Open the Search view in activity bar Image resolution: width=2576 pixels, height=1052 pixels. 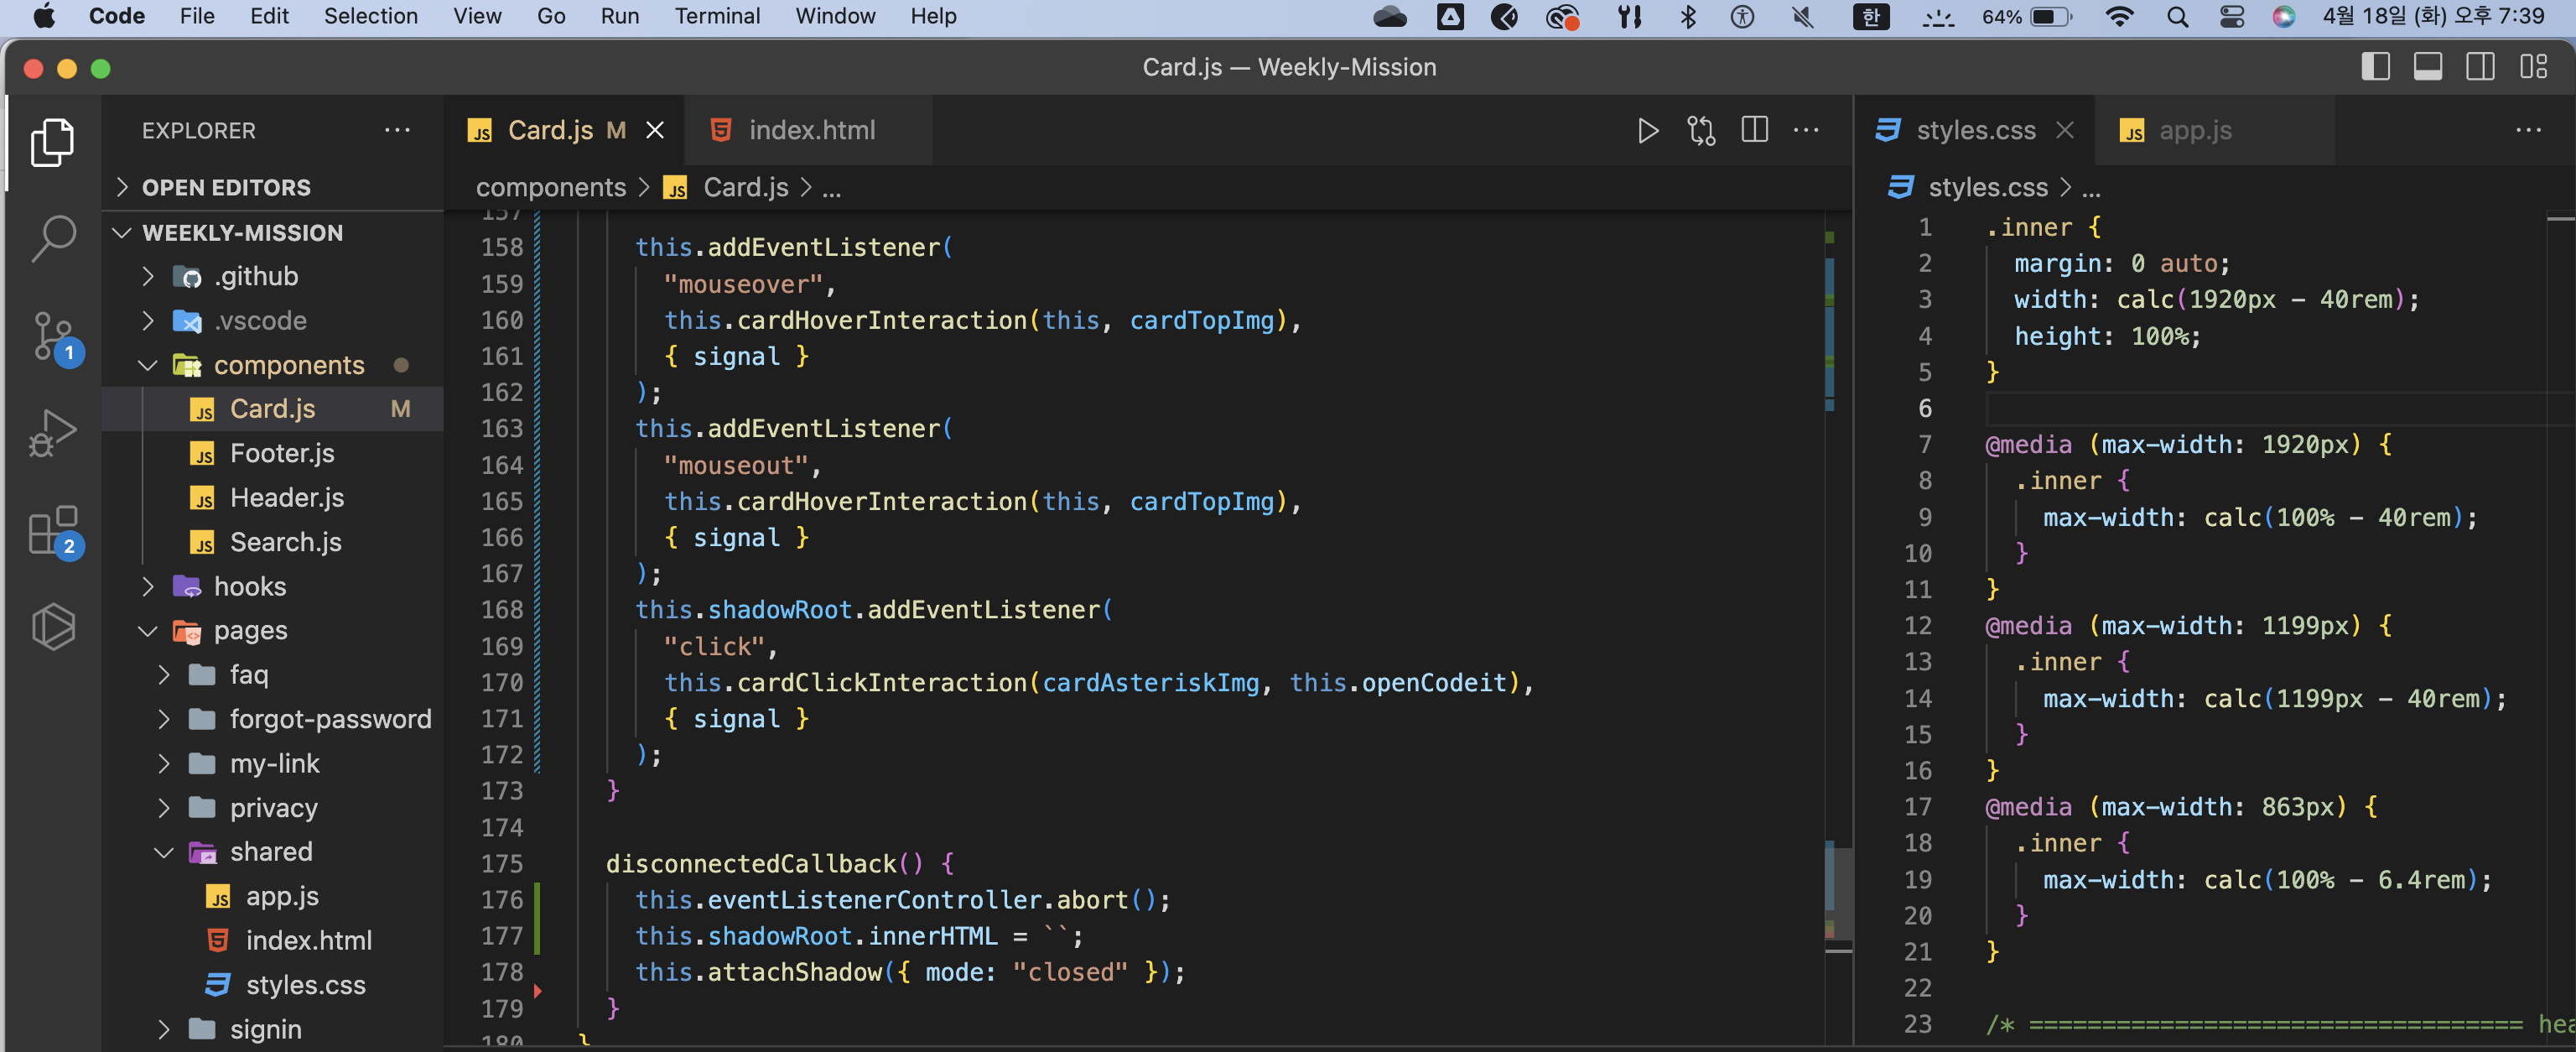53,238
